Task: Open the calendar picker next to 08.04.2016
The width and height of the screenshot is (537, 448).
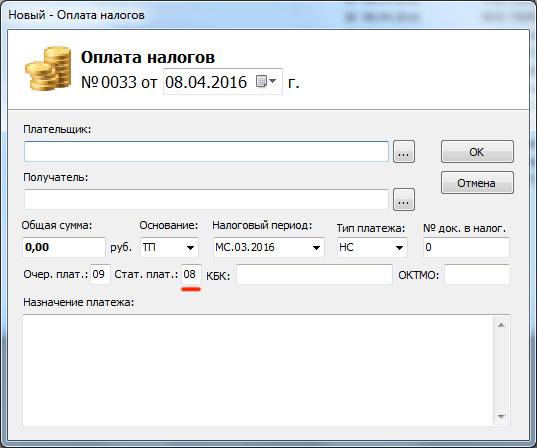Action: click(266, 82)
